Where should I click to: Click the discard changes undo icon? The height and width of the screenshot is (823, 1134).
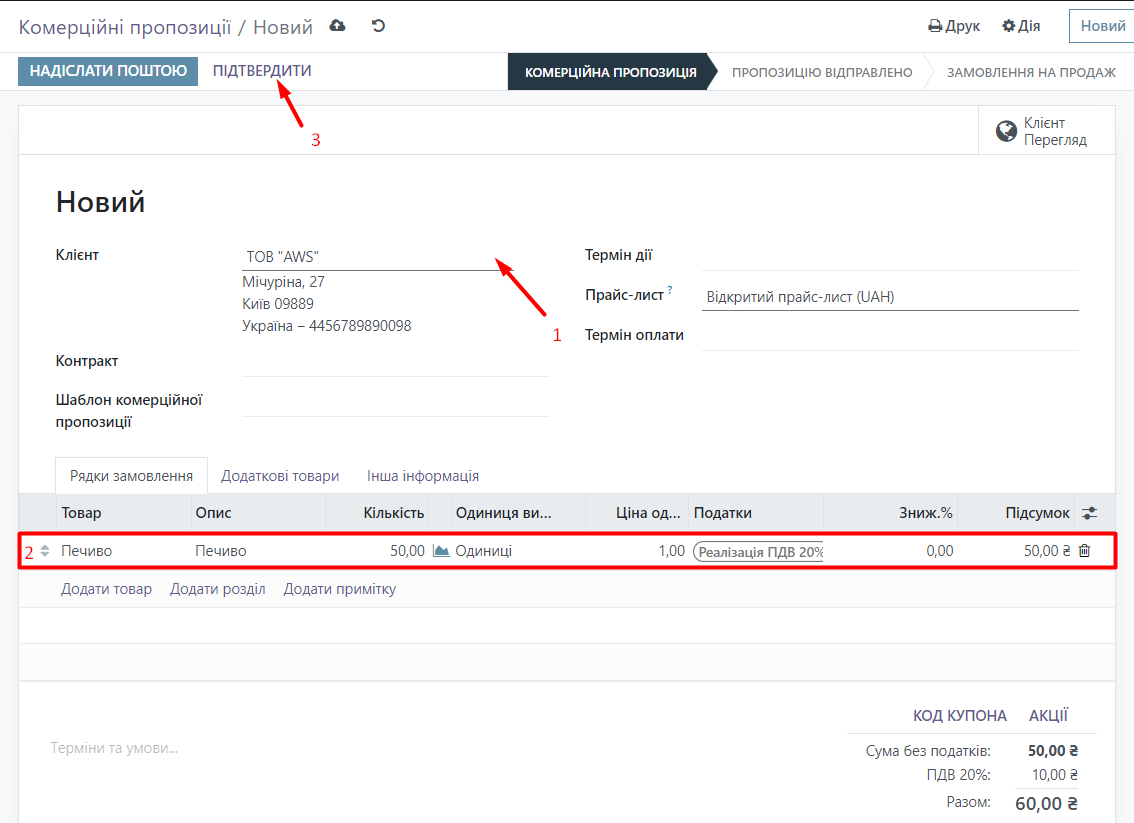[x=378, y=26]
